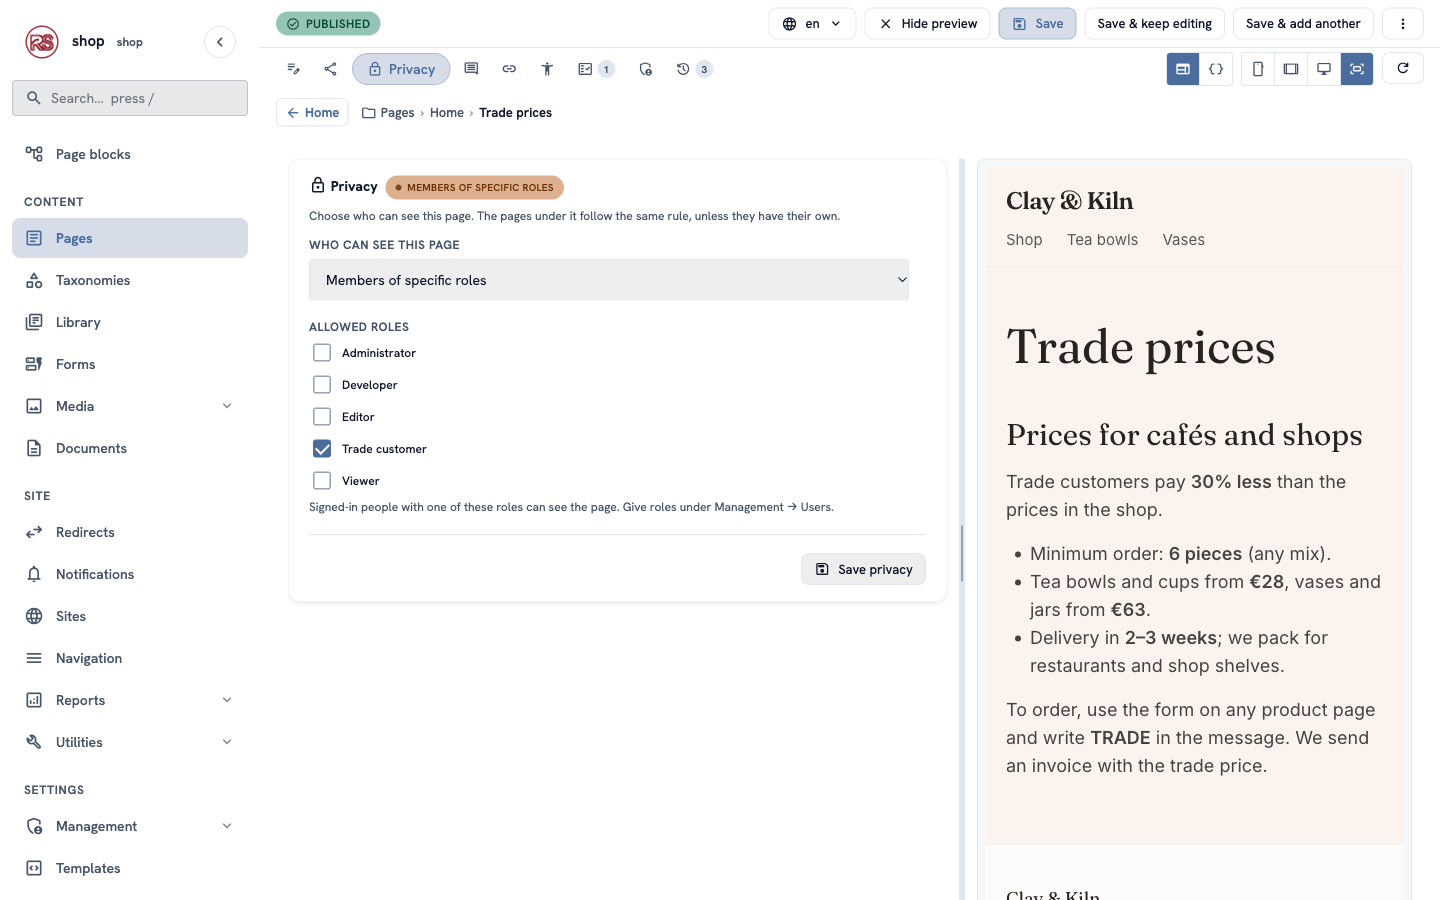Image resolution: width=1440 pixels, height=900 pixels.
Task: Select the Privacy tab in page toolbar
Action: tap(401, 69)
